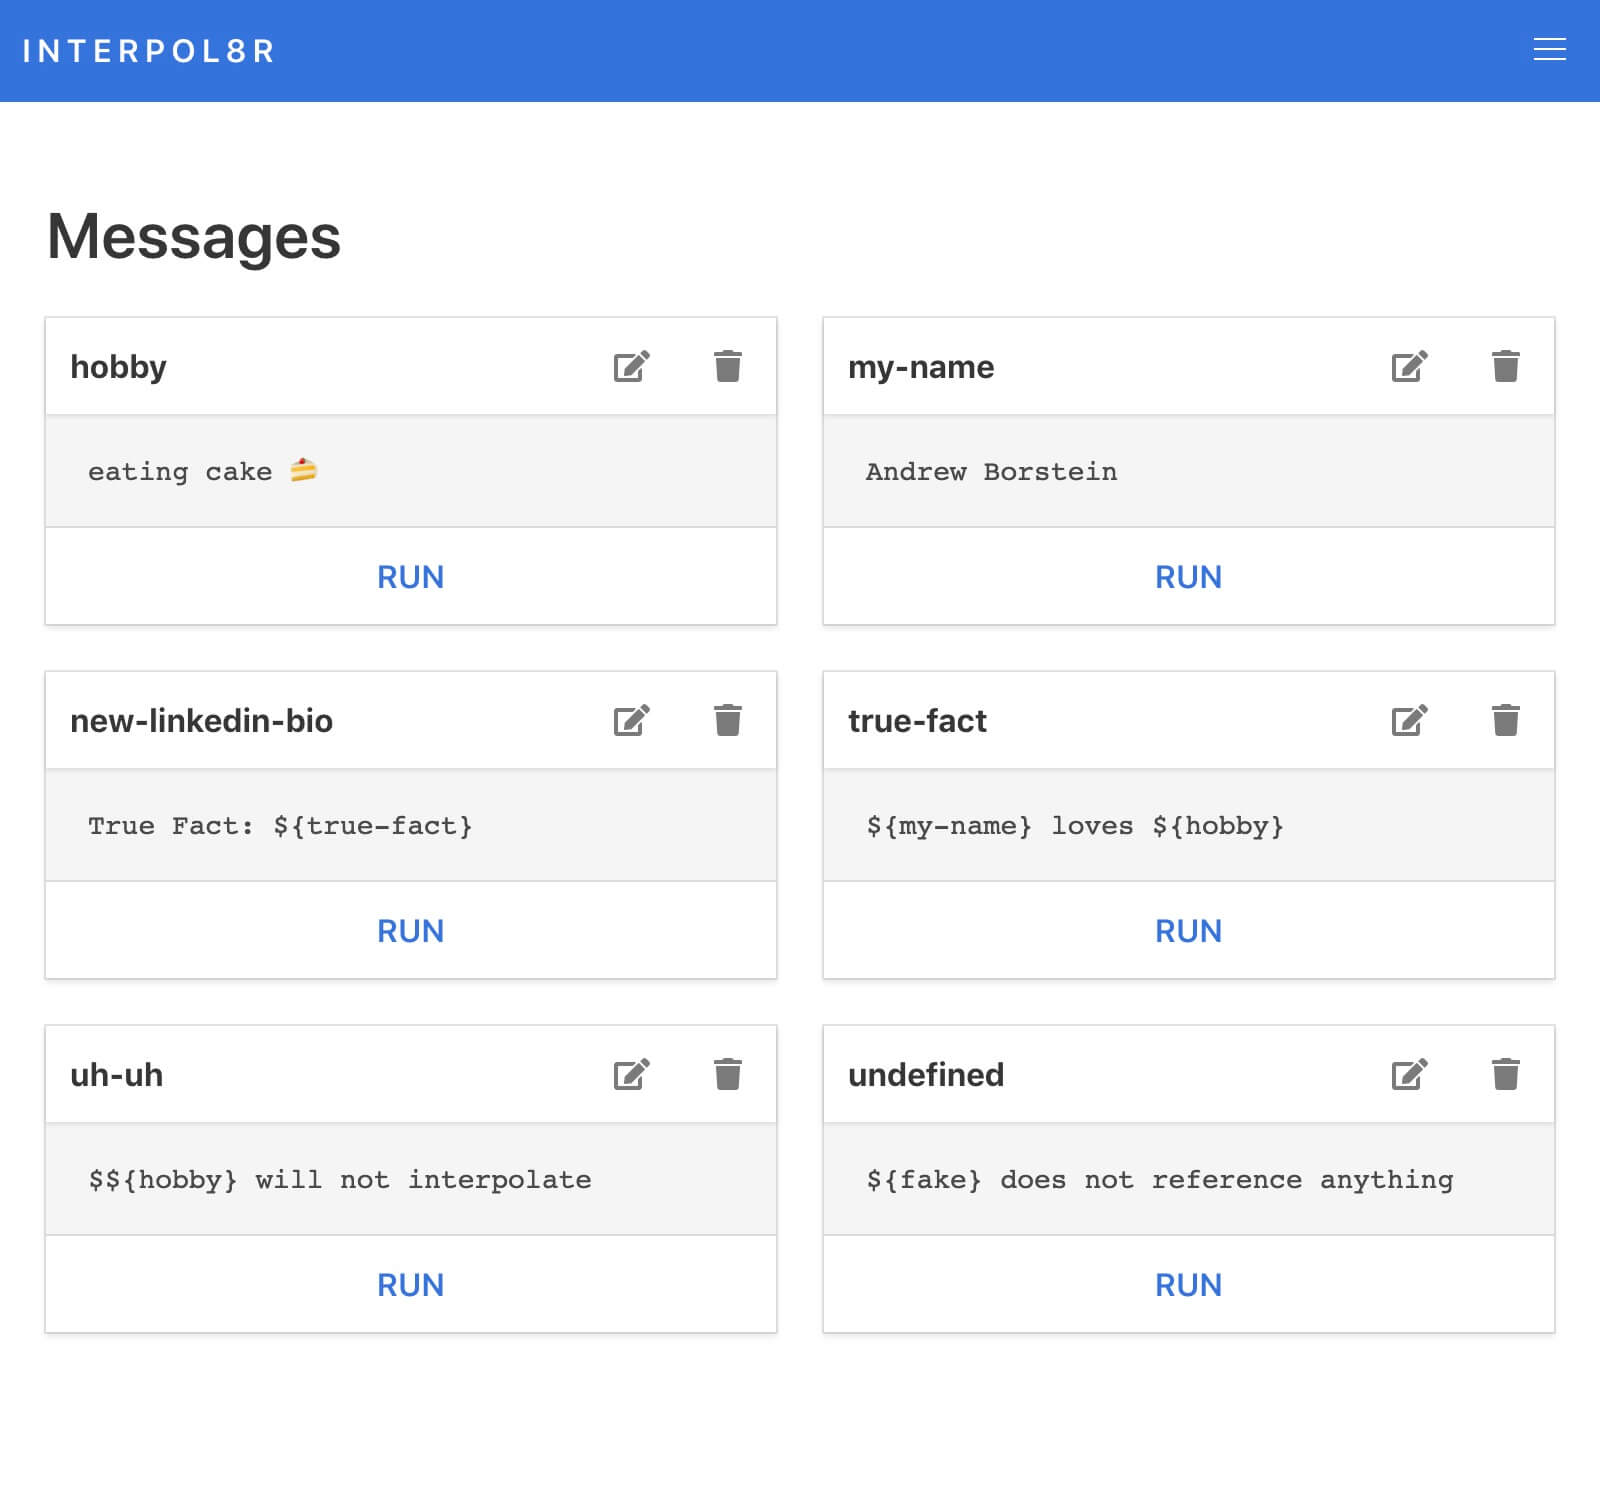Delete the hobby message
The image size is (1600, 1490).
tap(727, 367)
